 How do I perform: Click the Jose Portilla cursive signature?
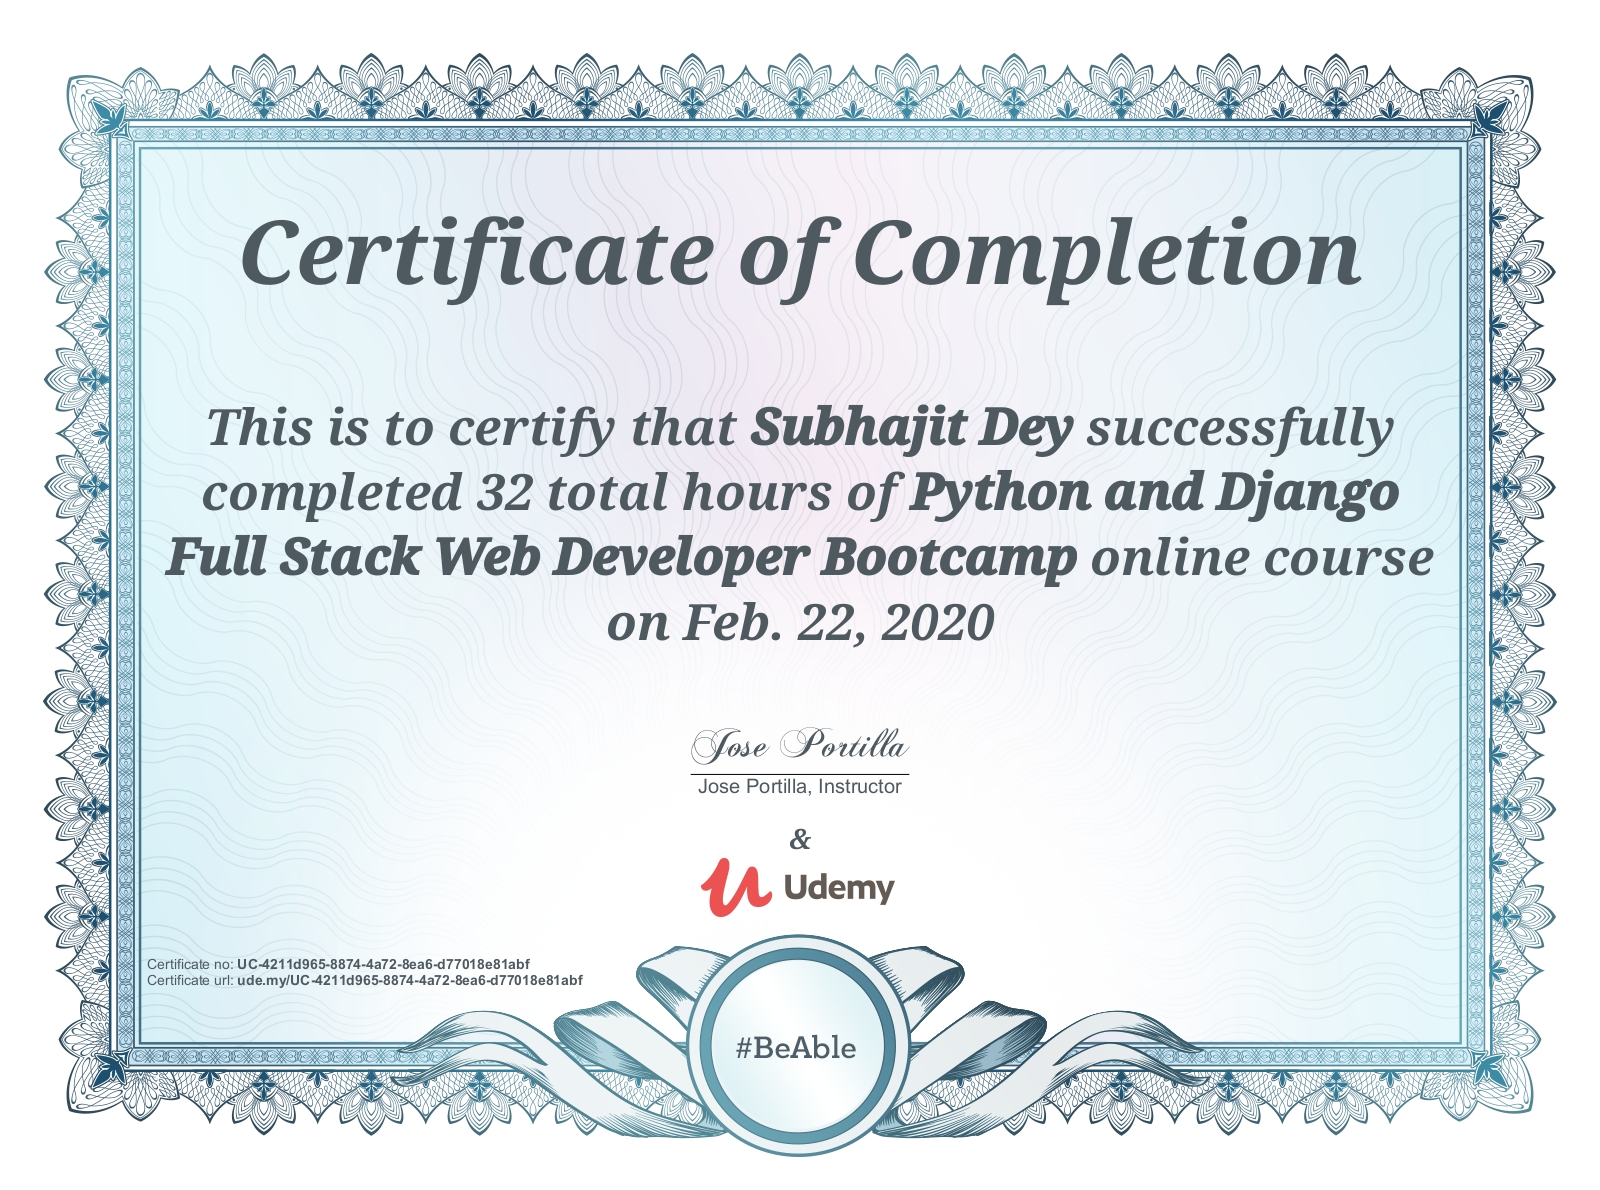(799, 746)
